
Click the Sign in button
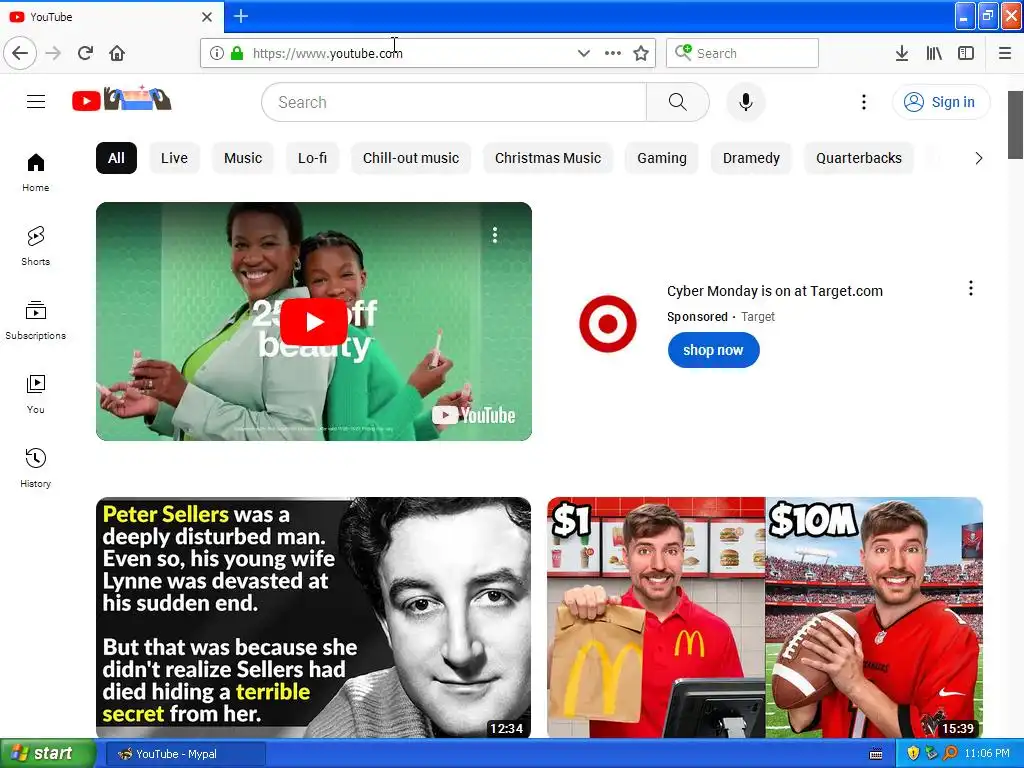pos(940,102)
